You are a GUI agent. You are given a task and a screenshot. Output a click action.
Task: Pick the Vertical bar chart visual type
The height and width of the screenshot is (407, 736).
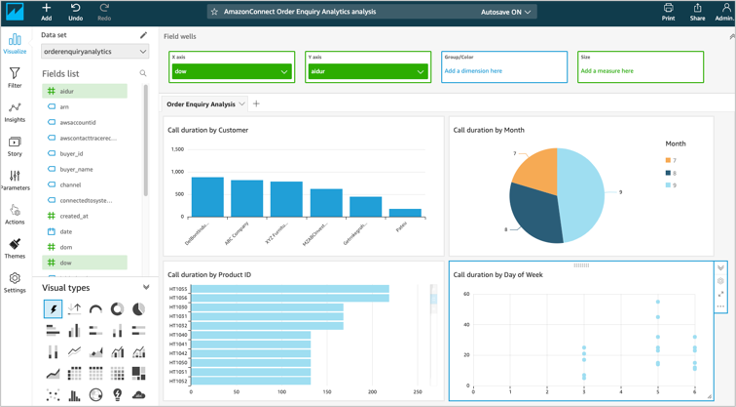74,331
